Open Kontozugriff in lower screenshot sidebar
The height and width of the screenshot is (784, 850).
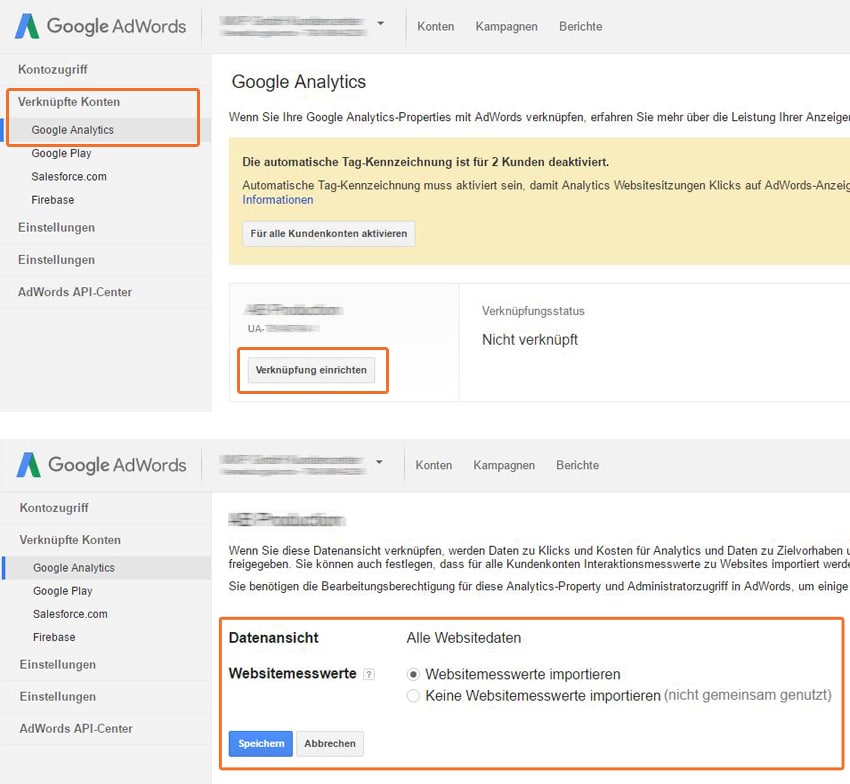(x=54, y=508)
